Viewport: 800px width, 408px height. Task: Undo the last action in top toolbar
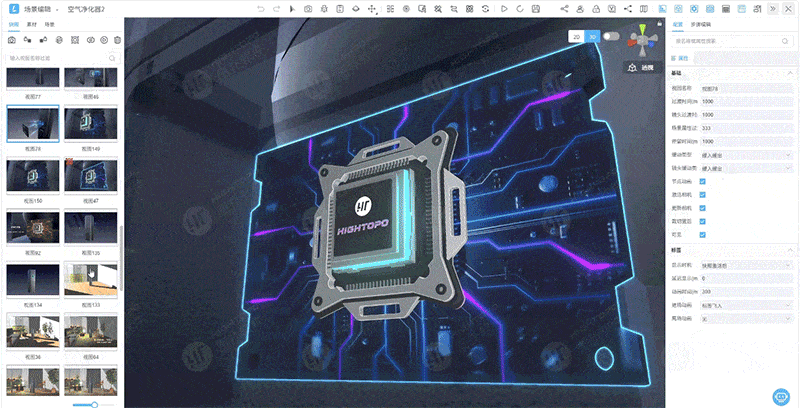[x=261, y=9]
